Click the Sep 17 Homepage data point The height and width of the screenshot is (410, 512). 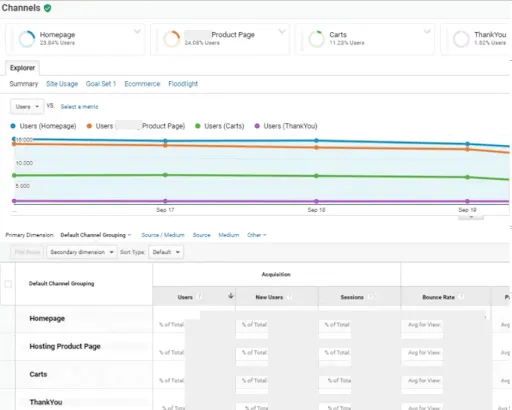click(x=165, y=141)
